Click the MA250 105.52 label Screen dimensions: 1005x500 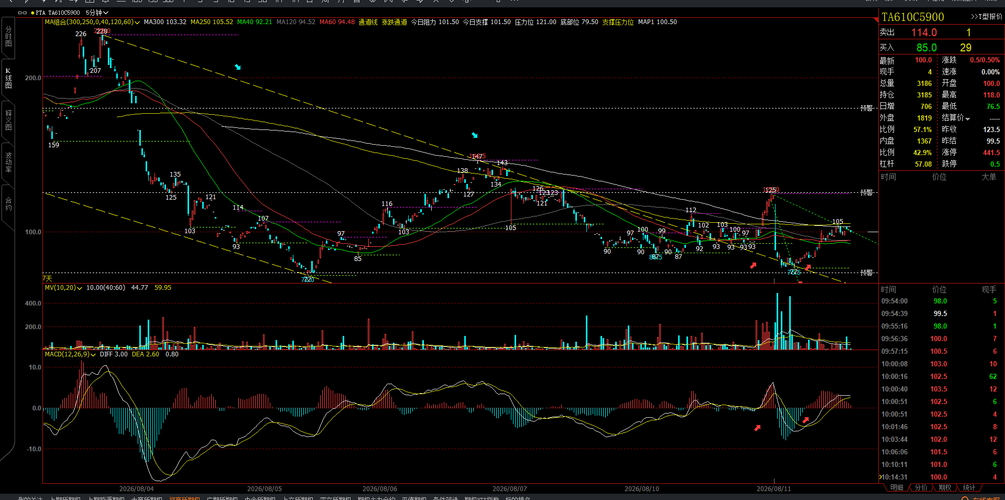coord(212,22)
